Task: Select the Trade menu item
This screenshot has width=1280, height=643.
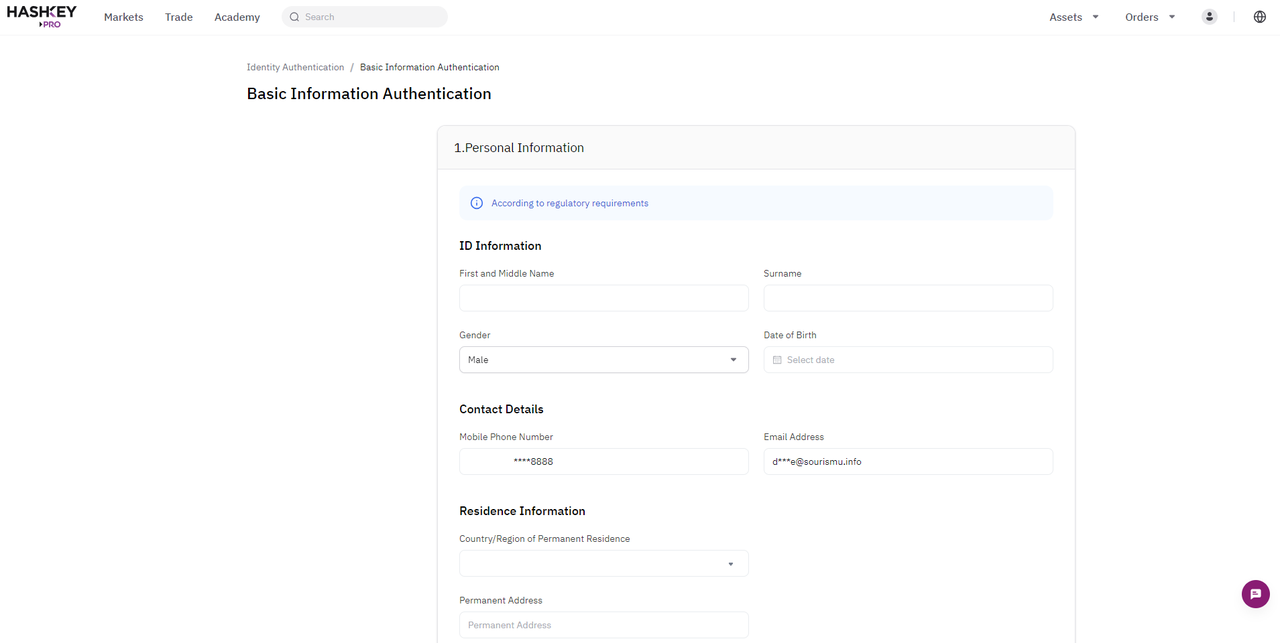Action: 178,16
